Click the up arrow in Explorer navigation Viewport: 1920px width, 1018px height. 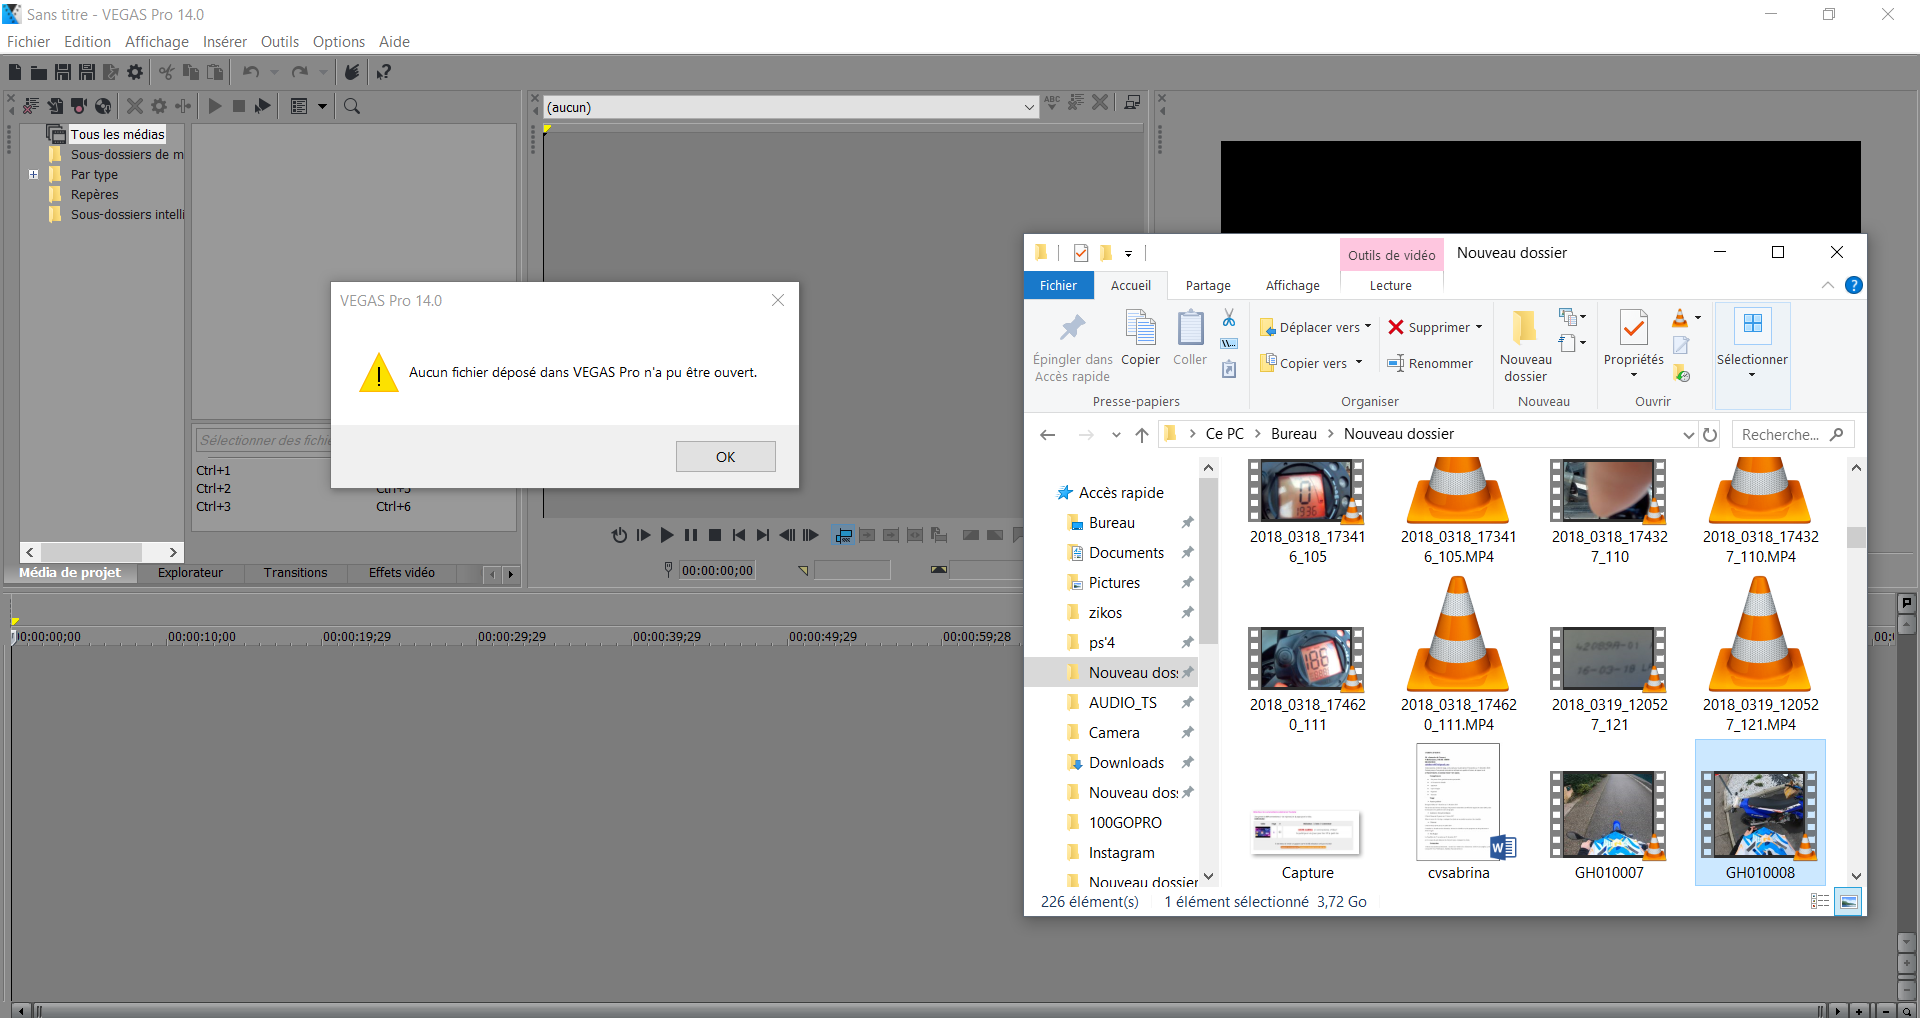click(x=1142, y=434)
